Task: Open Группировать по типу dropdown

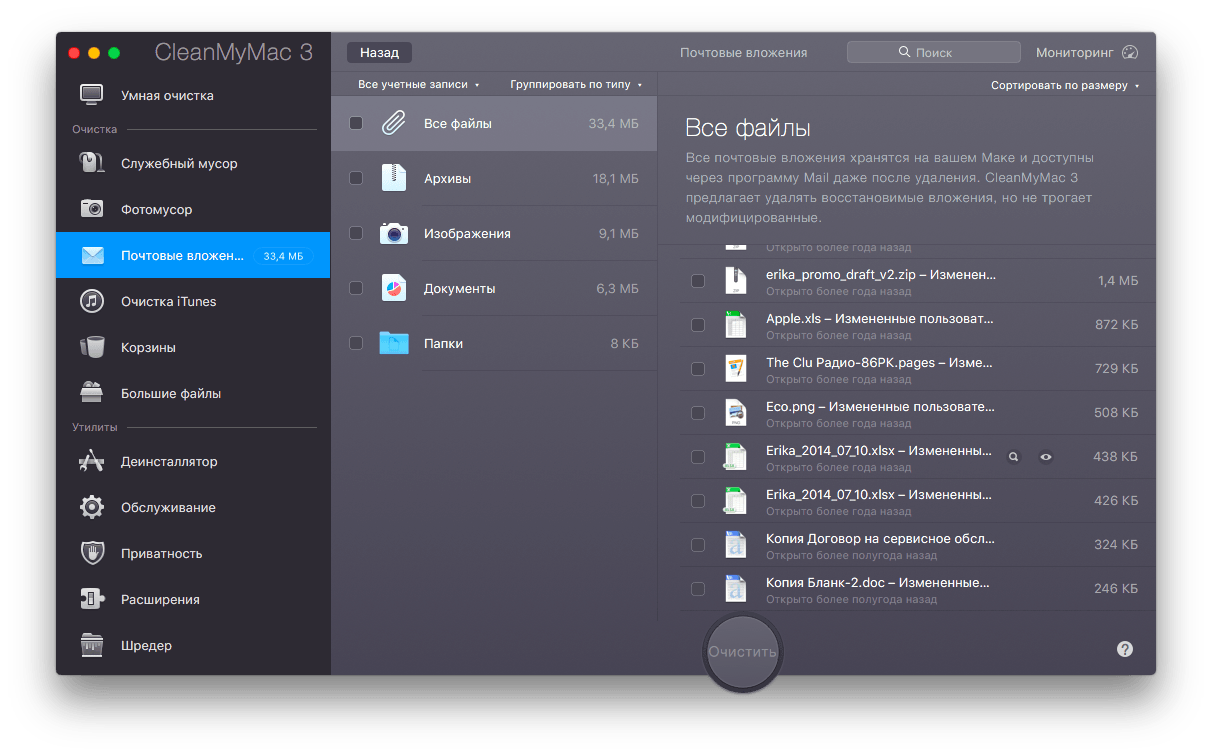Action: [x=576, y=85]
